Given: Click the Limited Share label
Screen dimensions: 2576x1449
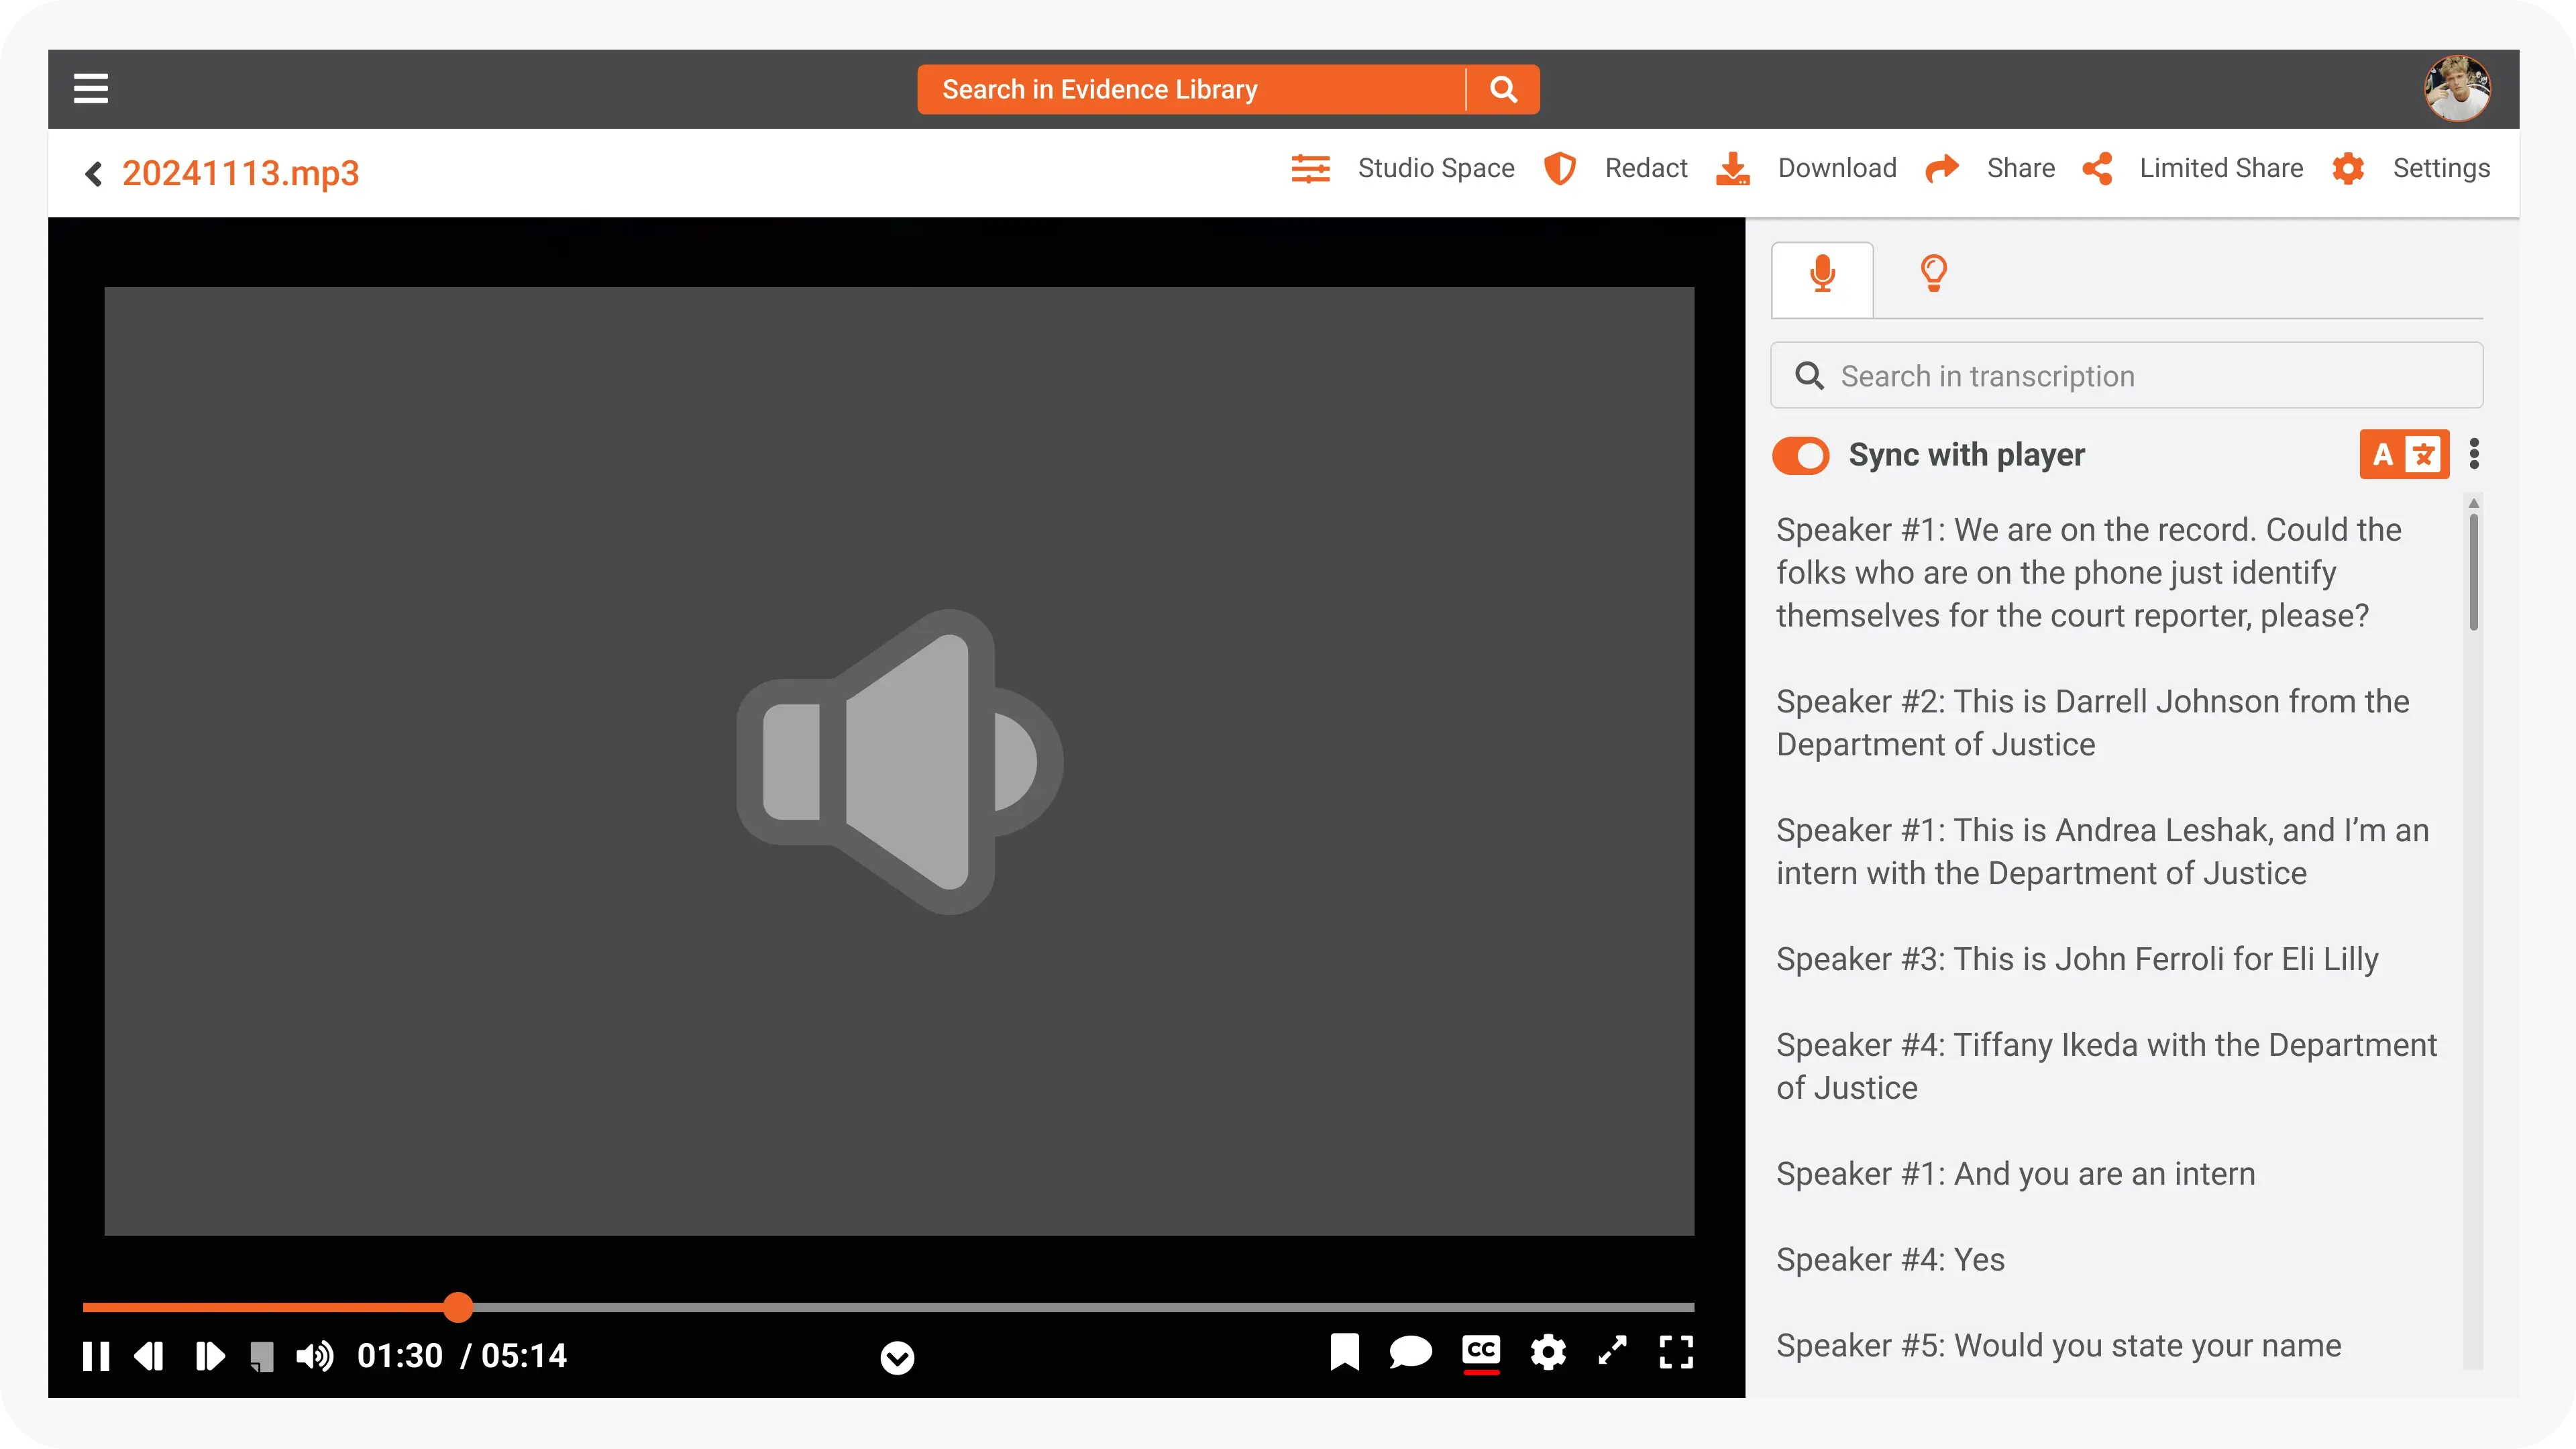Looking at the screenshot, I should [2221, 168].
